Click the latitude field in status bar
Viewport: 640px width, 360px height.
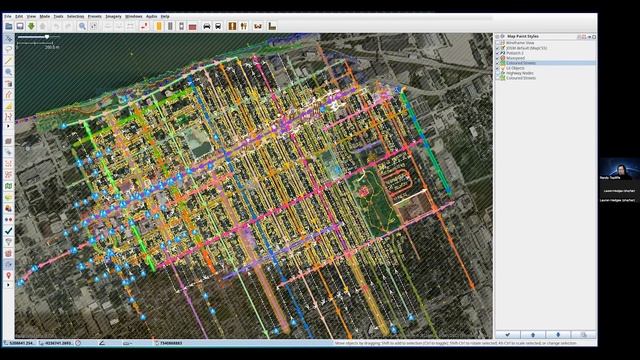(x=20, y=343)
